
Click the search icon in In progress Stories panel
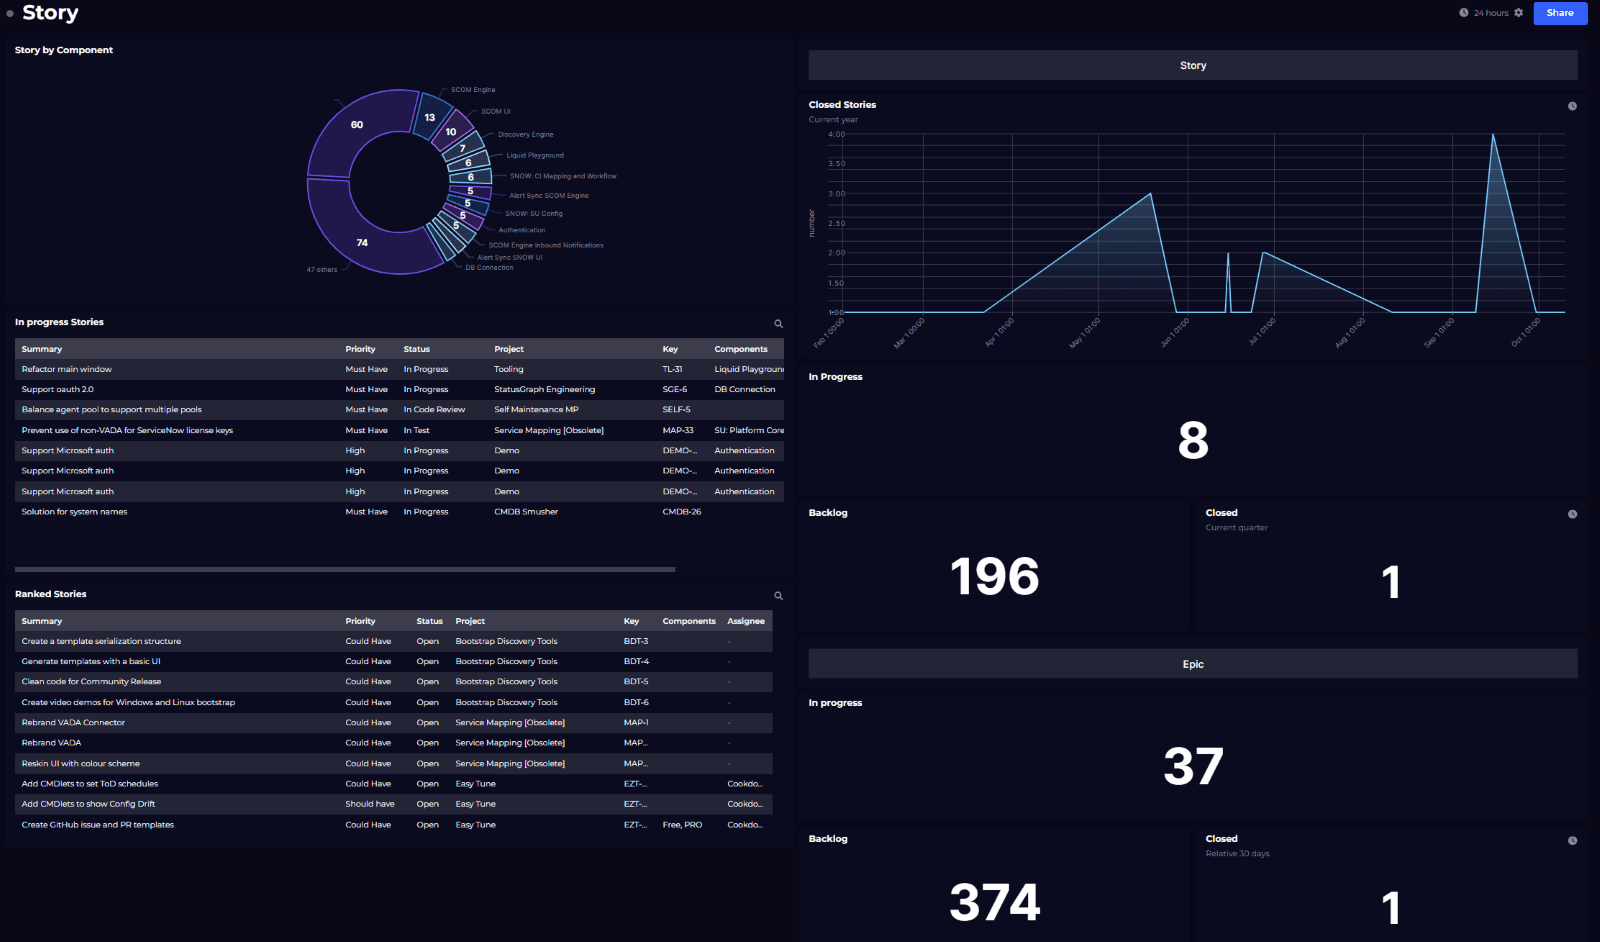(x=778, y=324)
